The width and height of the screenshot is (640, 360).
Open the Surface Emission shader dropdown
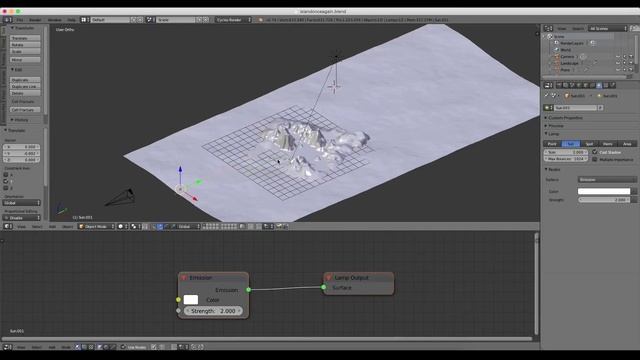tap(607, 180)
